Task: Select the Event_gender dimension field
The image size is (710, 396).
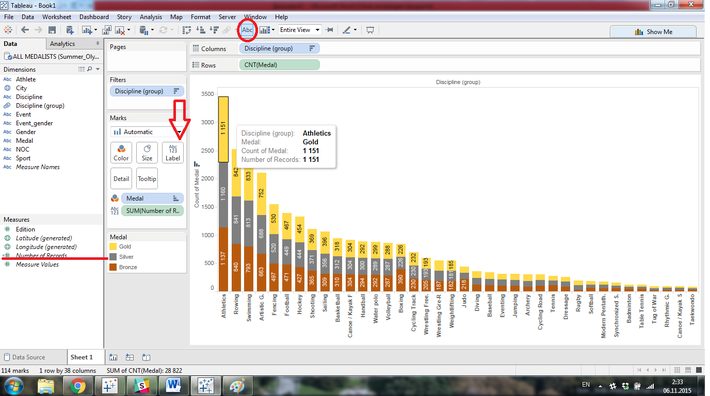Action: [34, 123]
